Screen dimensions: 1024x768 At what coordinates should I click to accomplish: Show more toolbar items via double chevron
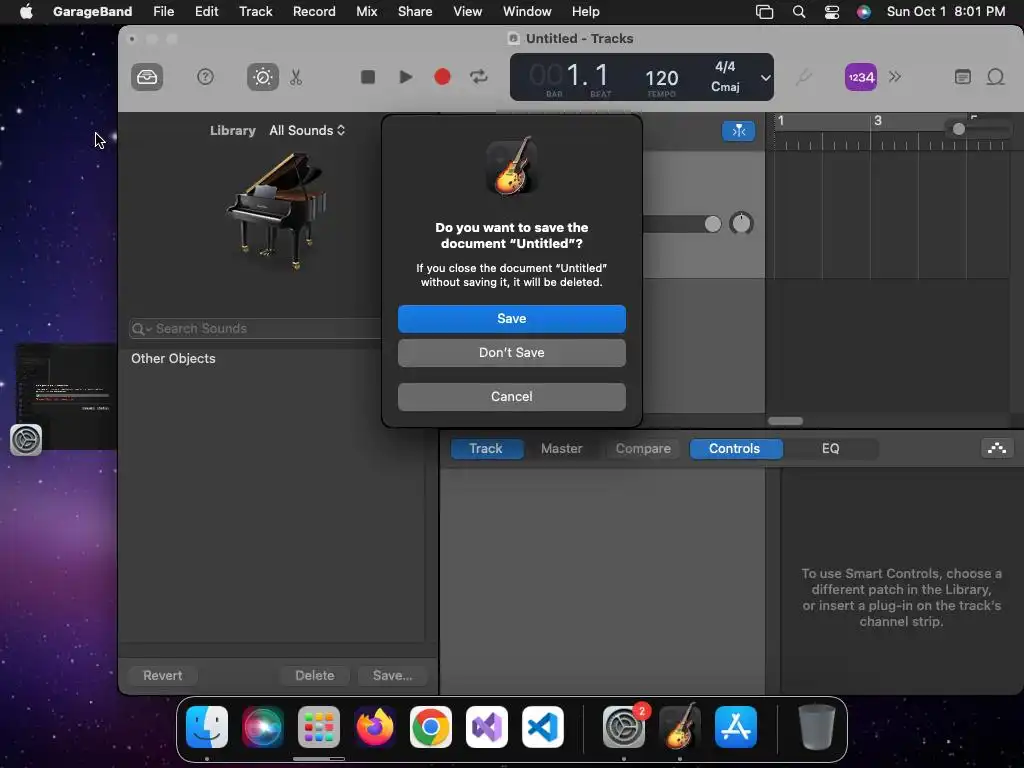pos(895,77)
